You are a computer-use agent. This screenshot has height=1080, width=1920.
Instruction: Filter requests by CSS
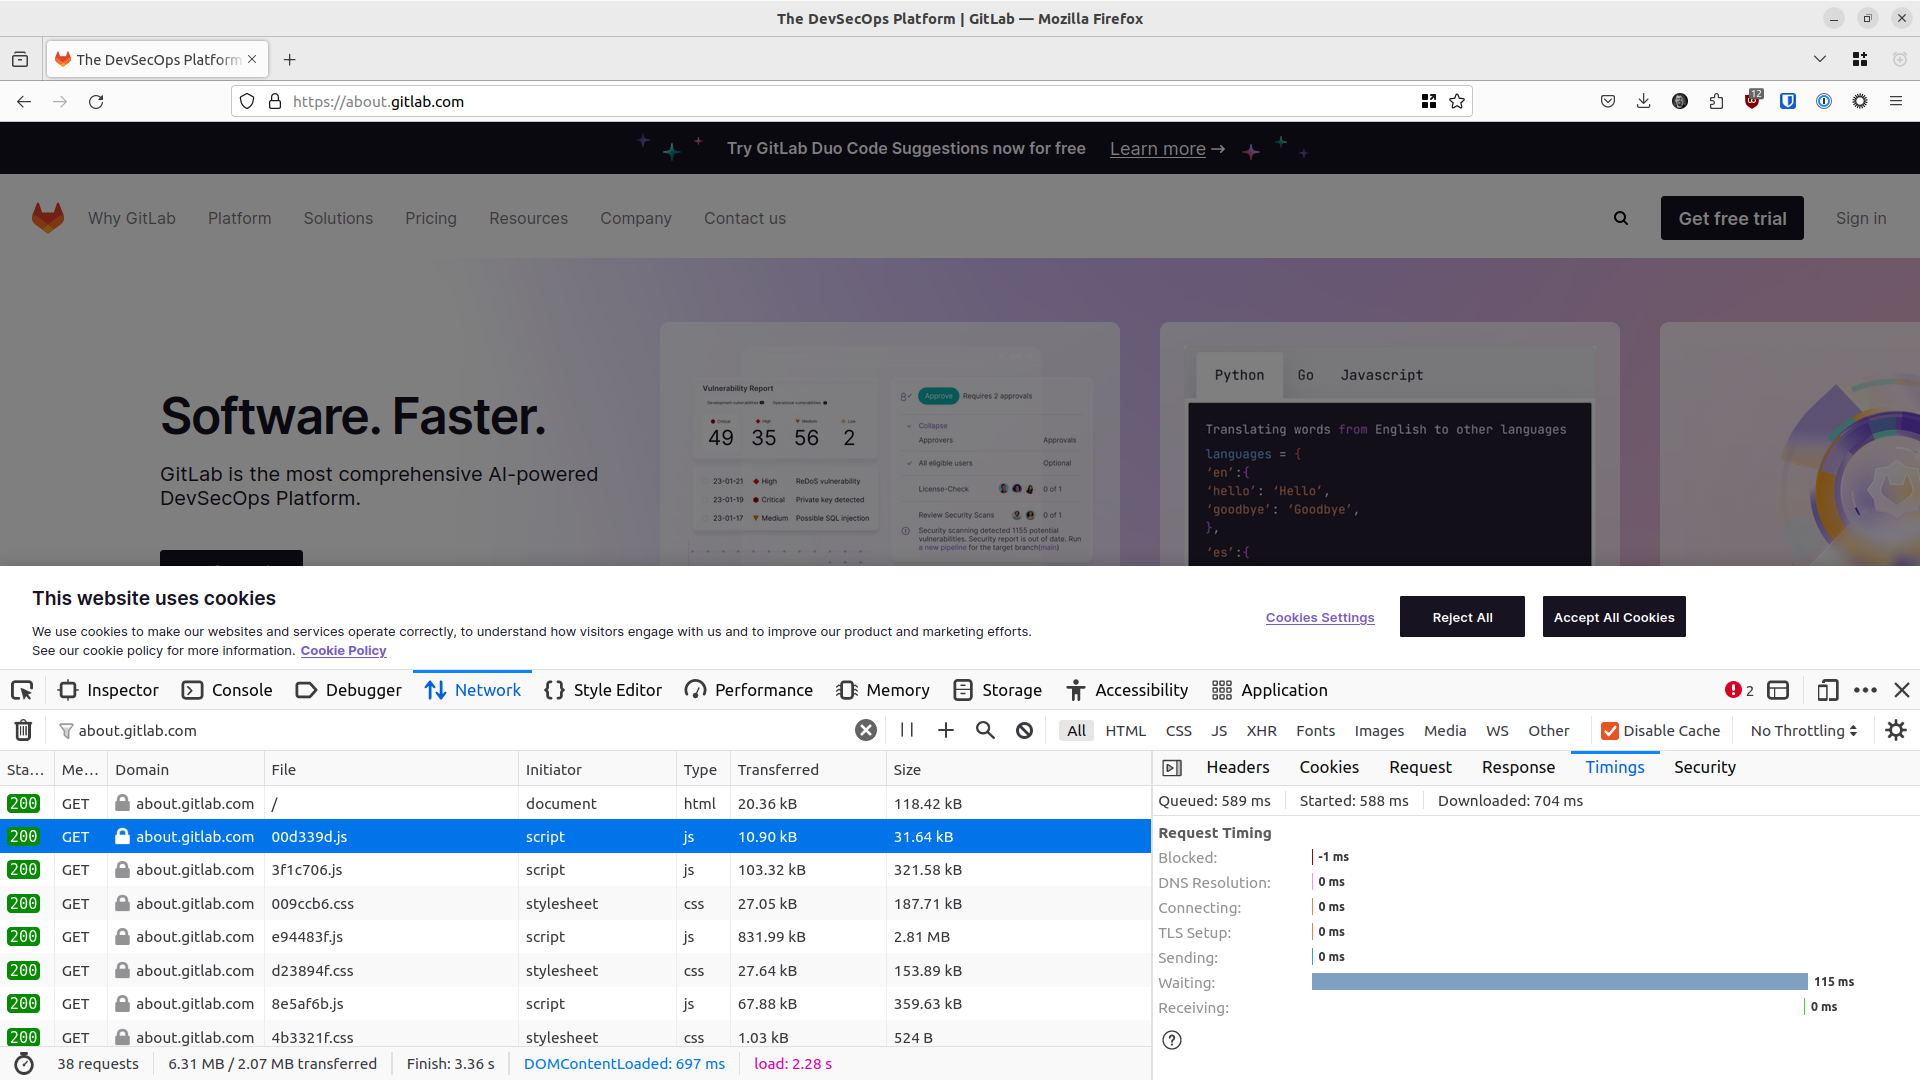pos(1179,731)
